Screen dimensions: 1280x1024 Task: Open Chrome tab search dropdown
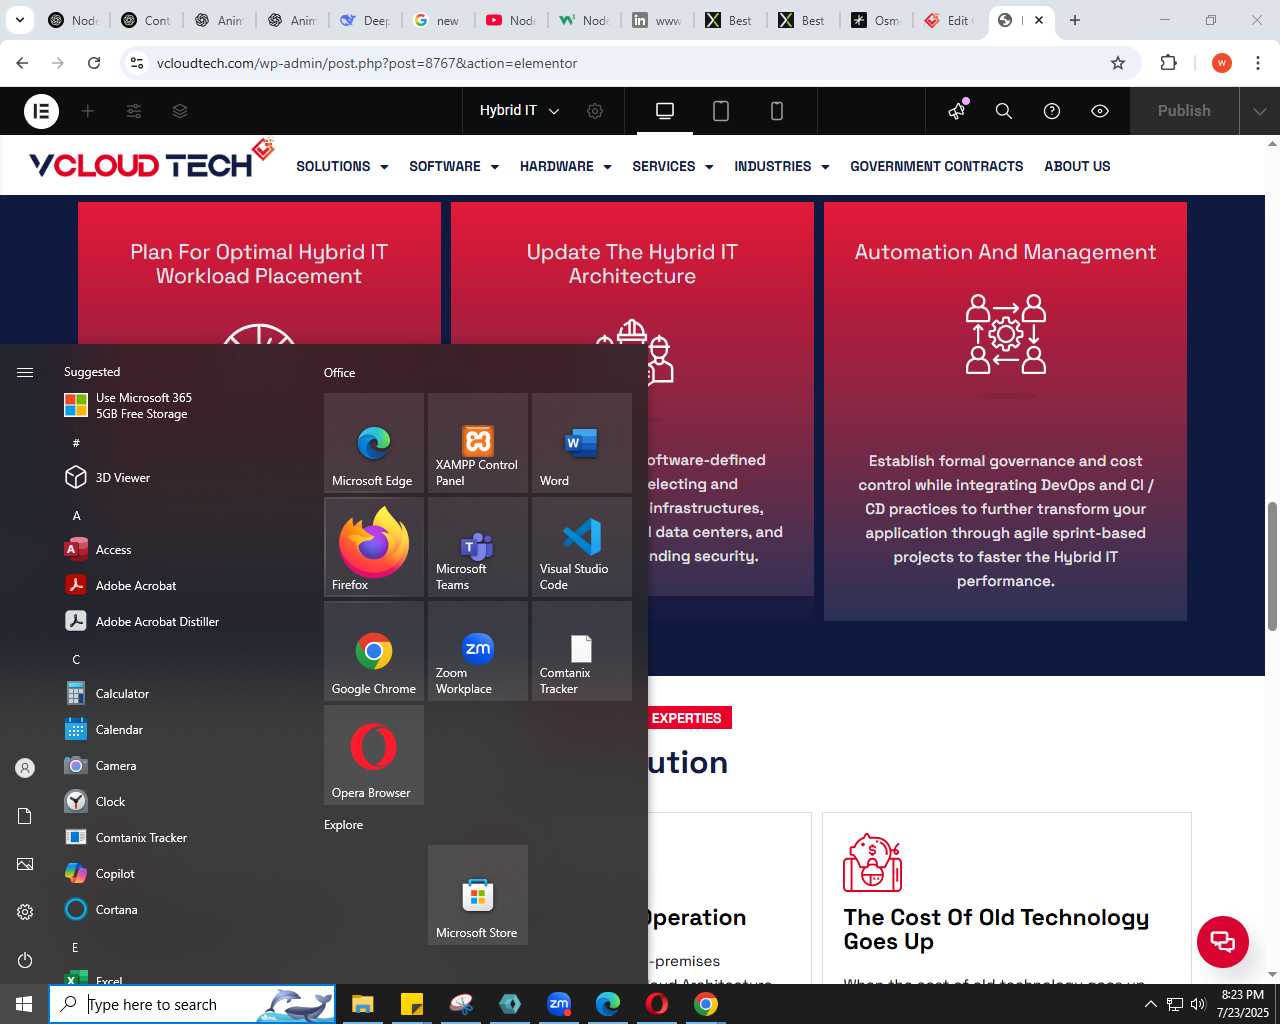coord(20,20)
